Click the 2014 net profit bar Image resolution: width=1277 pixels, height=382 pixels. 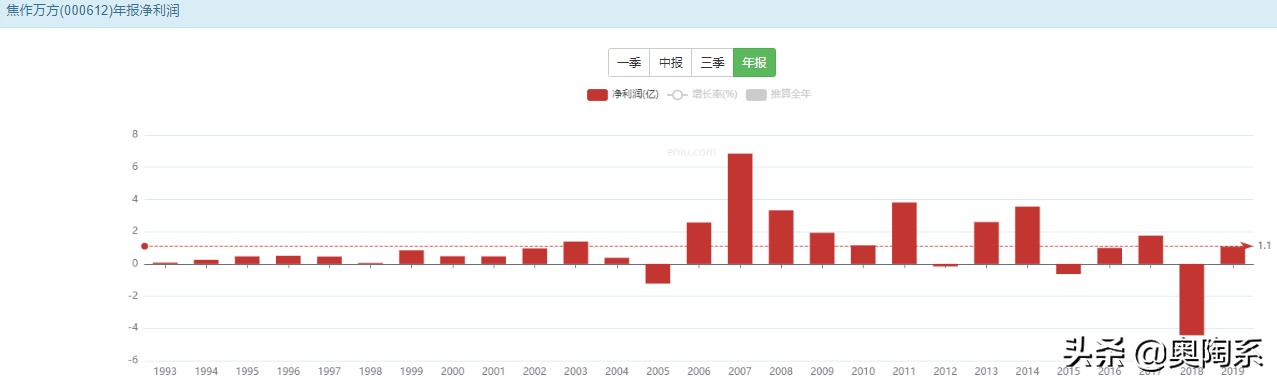click(x=1027, y=235)
